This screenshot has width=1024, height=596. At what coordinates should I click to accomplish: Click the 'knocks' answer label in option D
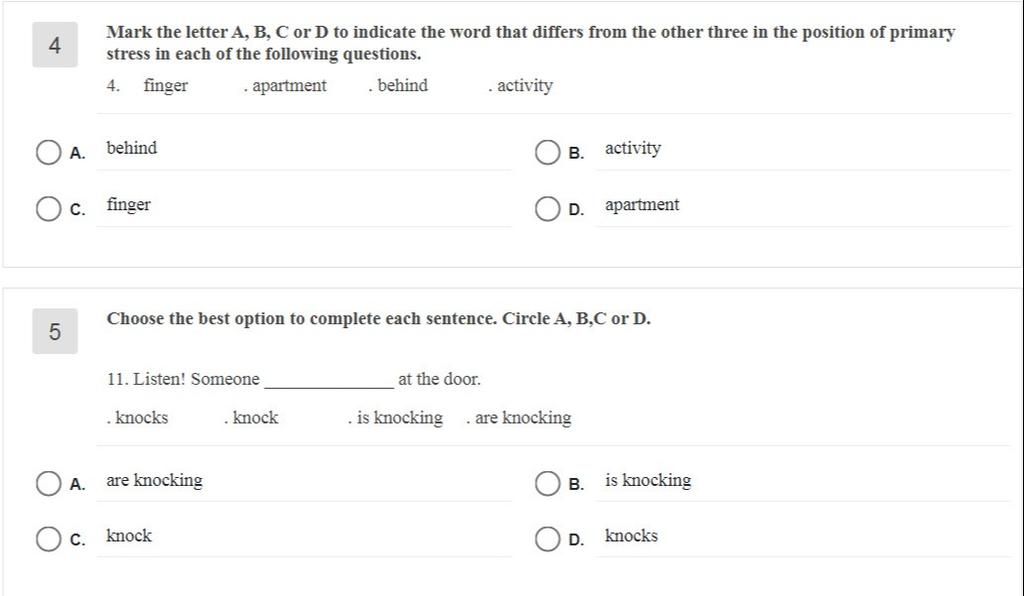(x=632, y=535)
